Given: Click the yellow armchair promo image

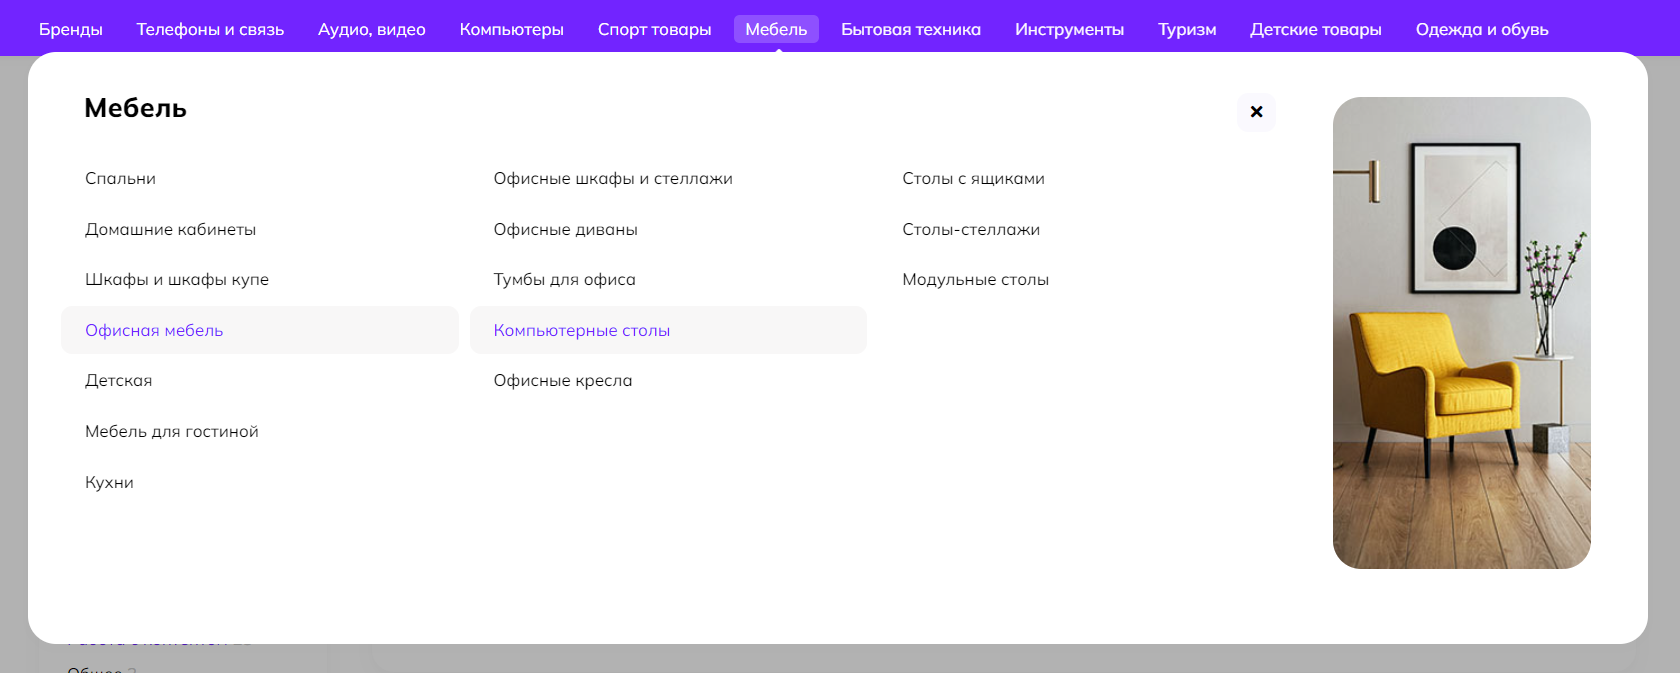Looking at the screenshot, I should click(1461, 333).
